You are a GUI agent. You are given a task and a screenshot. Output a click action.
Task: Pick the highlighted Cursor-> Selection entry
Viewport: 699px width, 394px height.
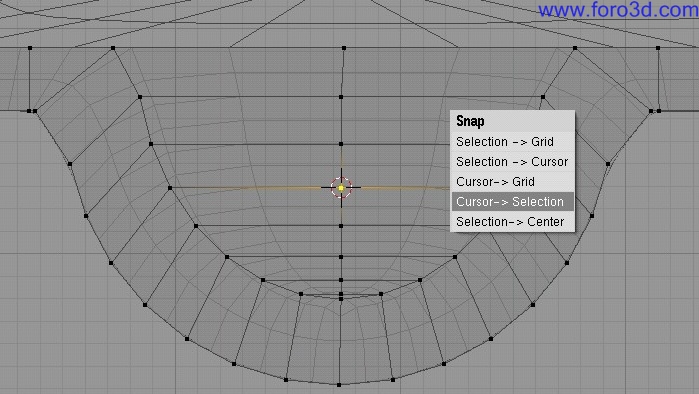point(512,202)
